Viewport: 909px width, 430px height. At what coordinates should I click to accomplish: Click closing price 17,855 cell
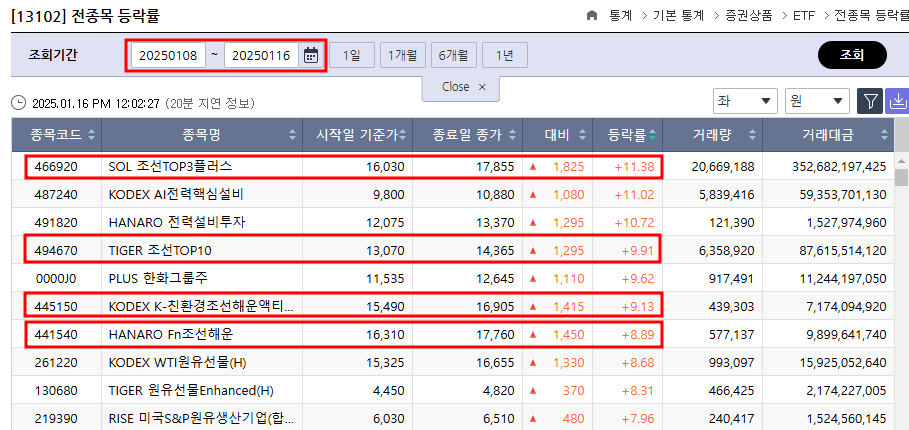coord(495,167)
